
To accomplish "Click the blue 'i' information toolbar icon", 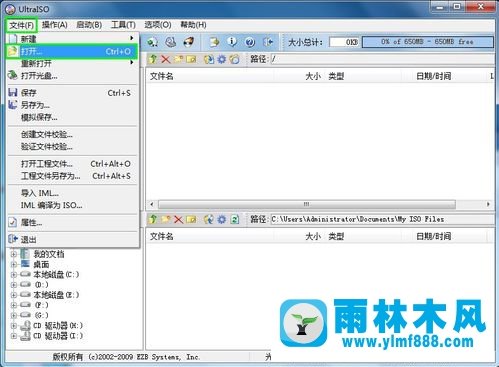I will coord(232,42).
